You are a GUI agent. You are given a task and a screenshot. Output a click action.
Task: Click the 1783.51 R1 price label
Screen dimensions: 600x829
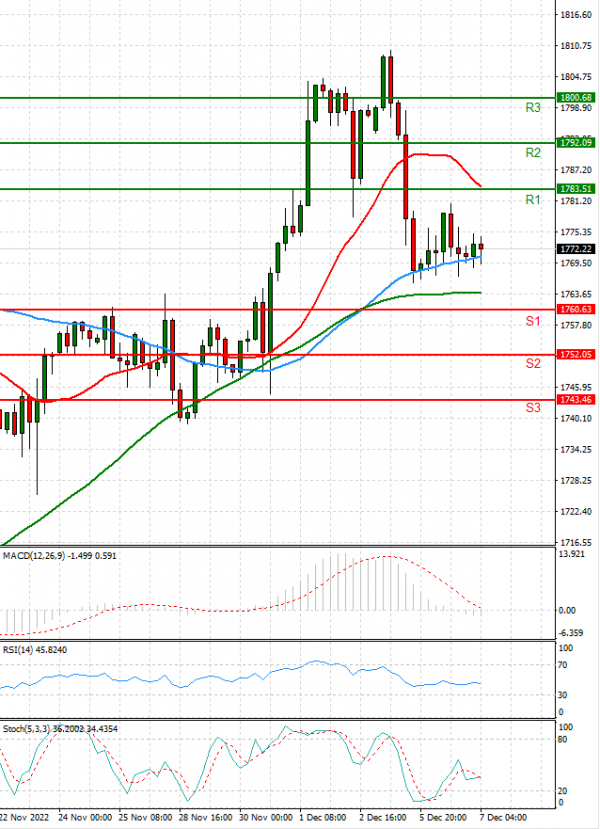point(576,189)
